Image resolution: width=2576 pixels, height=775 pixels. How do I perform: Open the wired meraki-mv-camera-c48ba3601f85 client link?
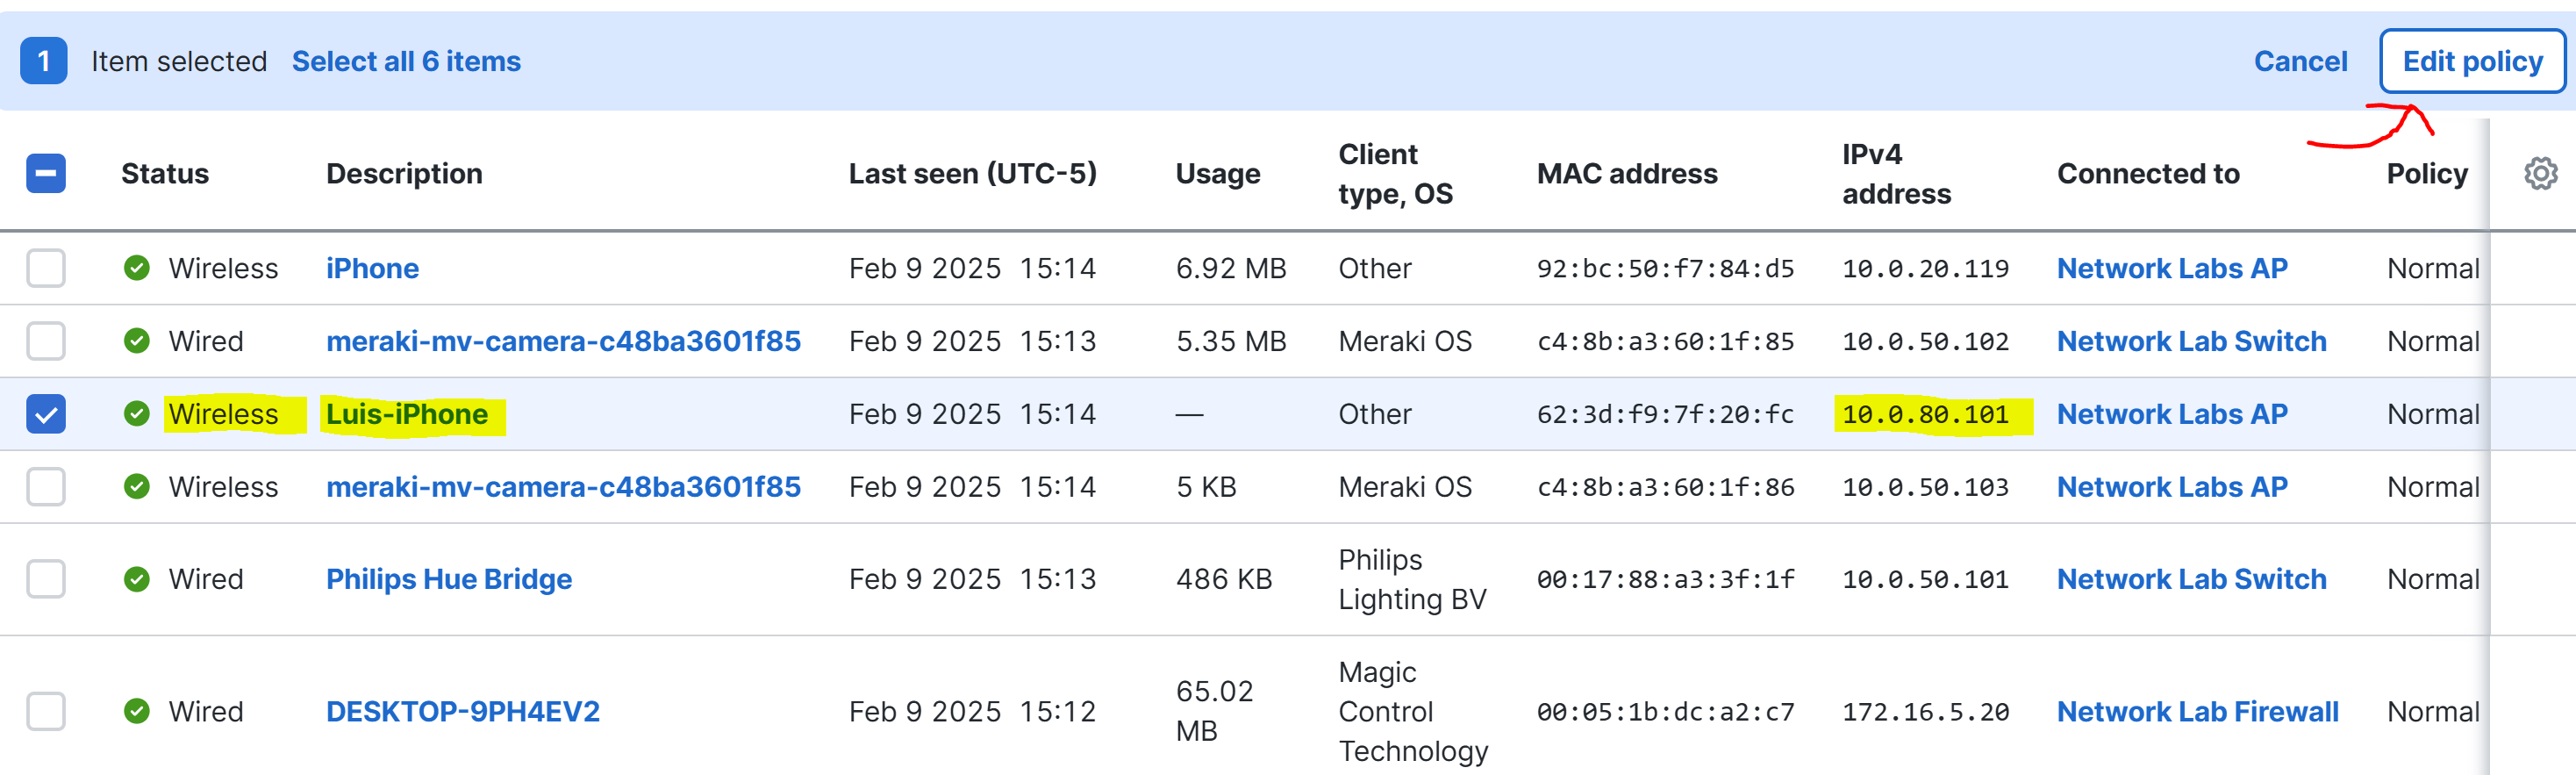(563, 341)
